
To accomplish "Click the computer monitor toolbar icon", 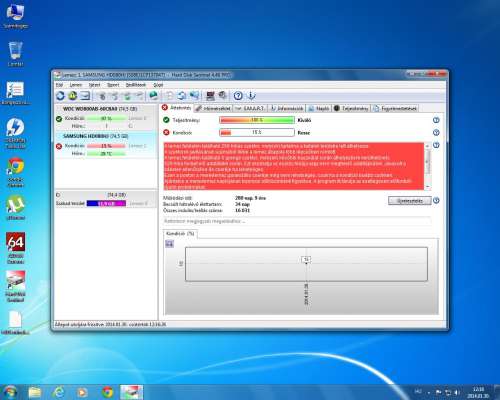I will tap(210, 96).
